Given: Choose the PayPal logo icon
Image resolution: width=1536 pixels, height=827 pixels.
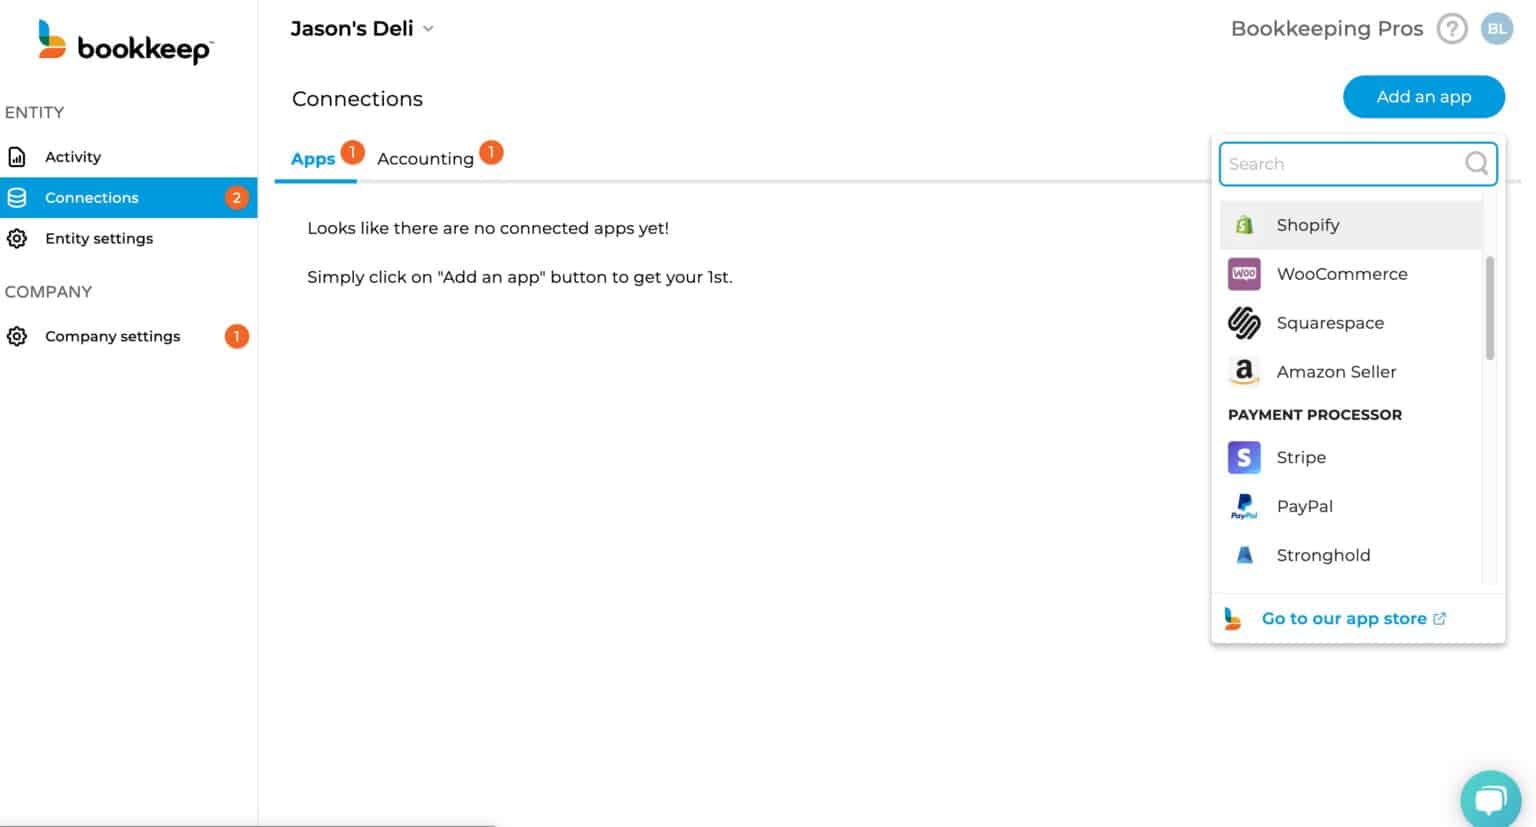Looking at the screenshot, I should (x=1244, y=506).
